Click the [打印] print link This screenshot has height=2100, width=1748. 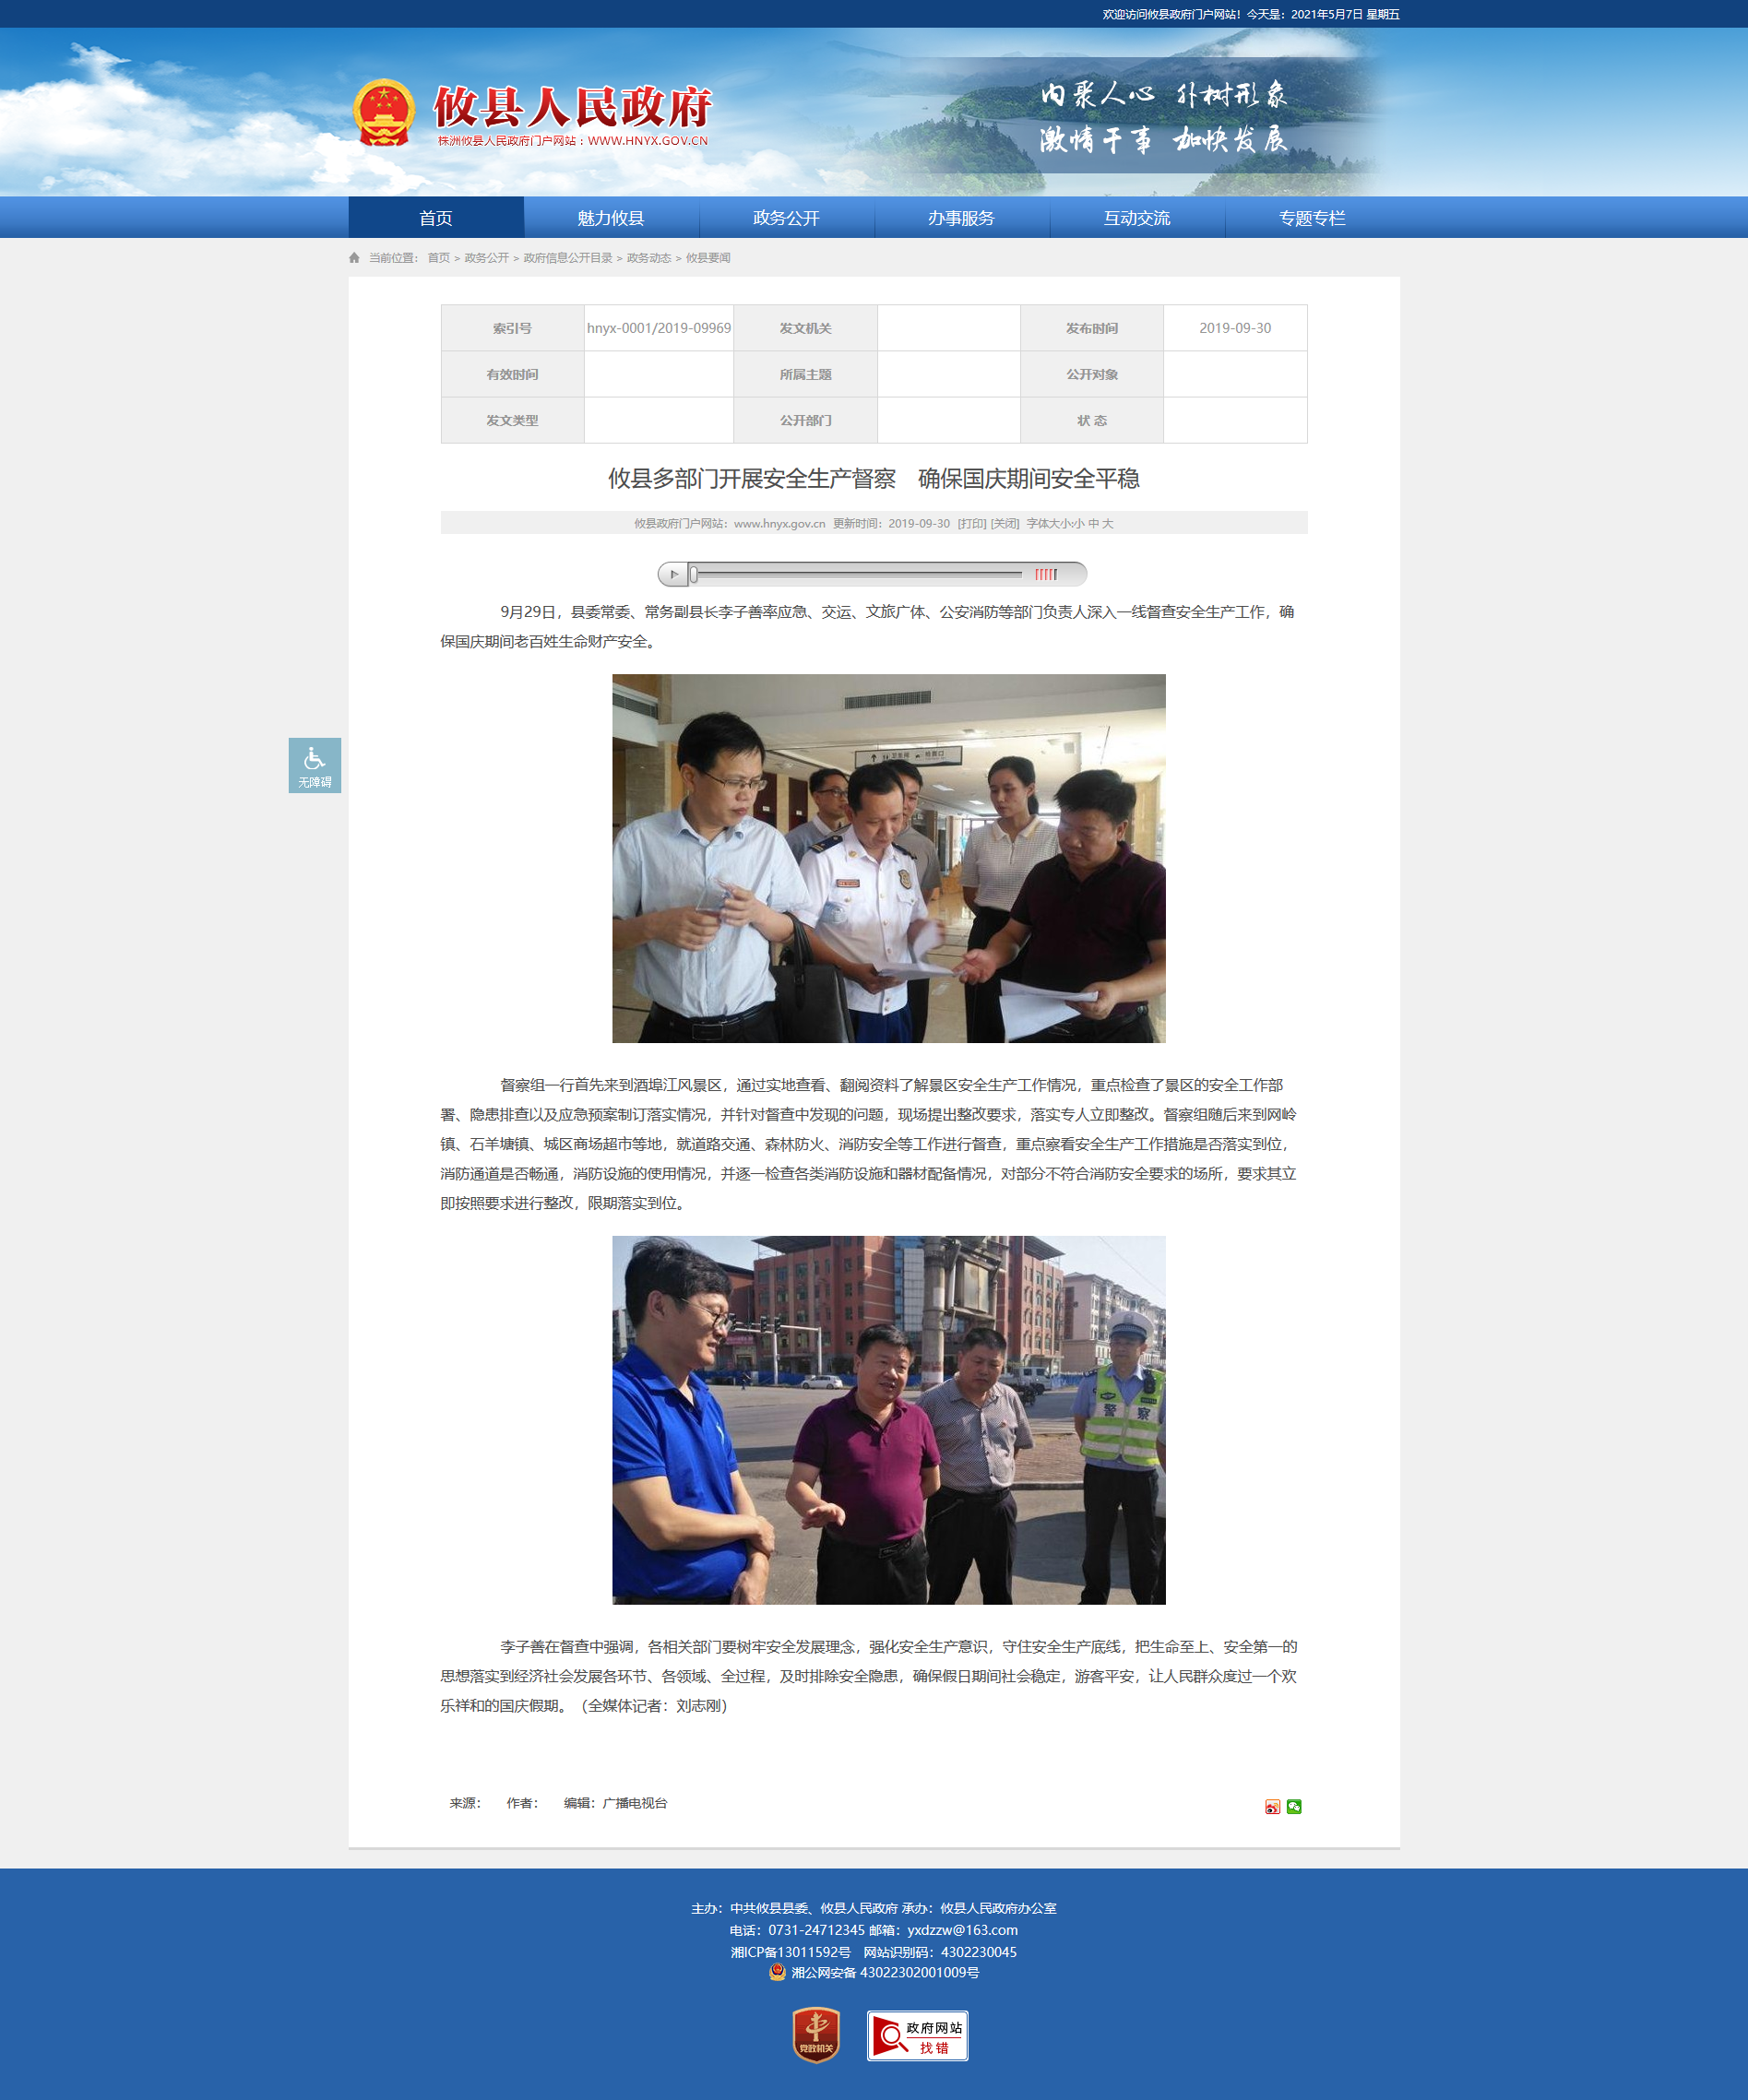pyautogui.click(x=971, y=524)
